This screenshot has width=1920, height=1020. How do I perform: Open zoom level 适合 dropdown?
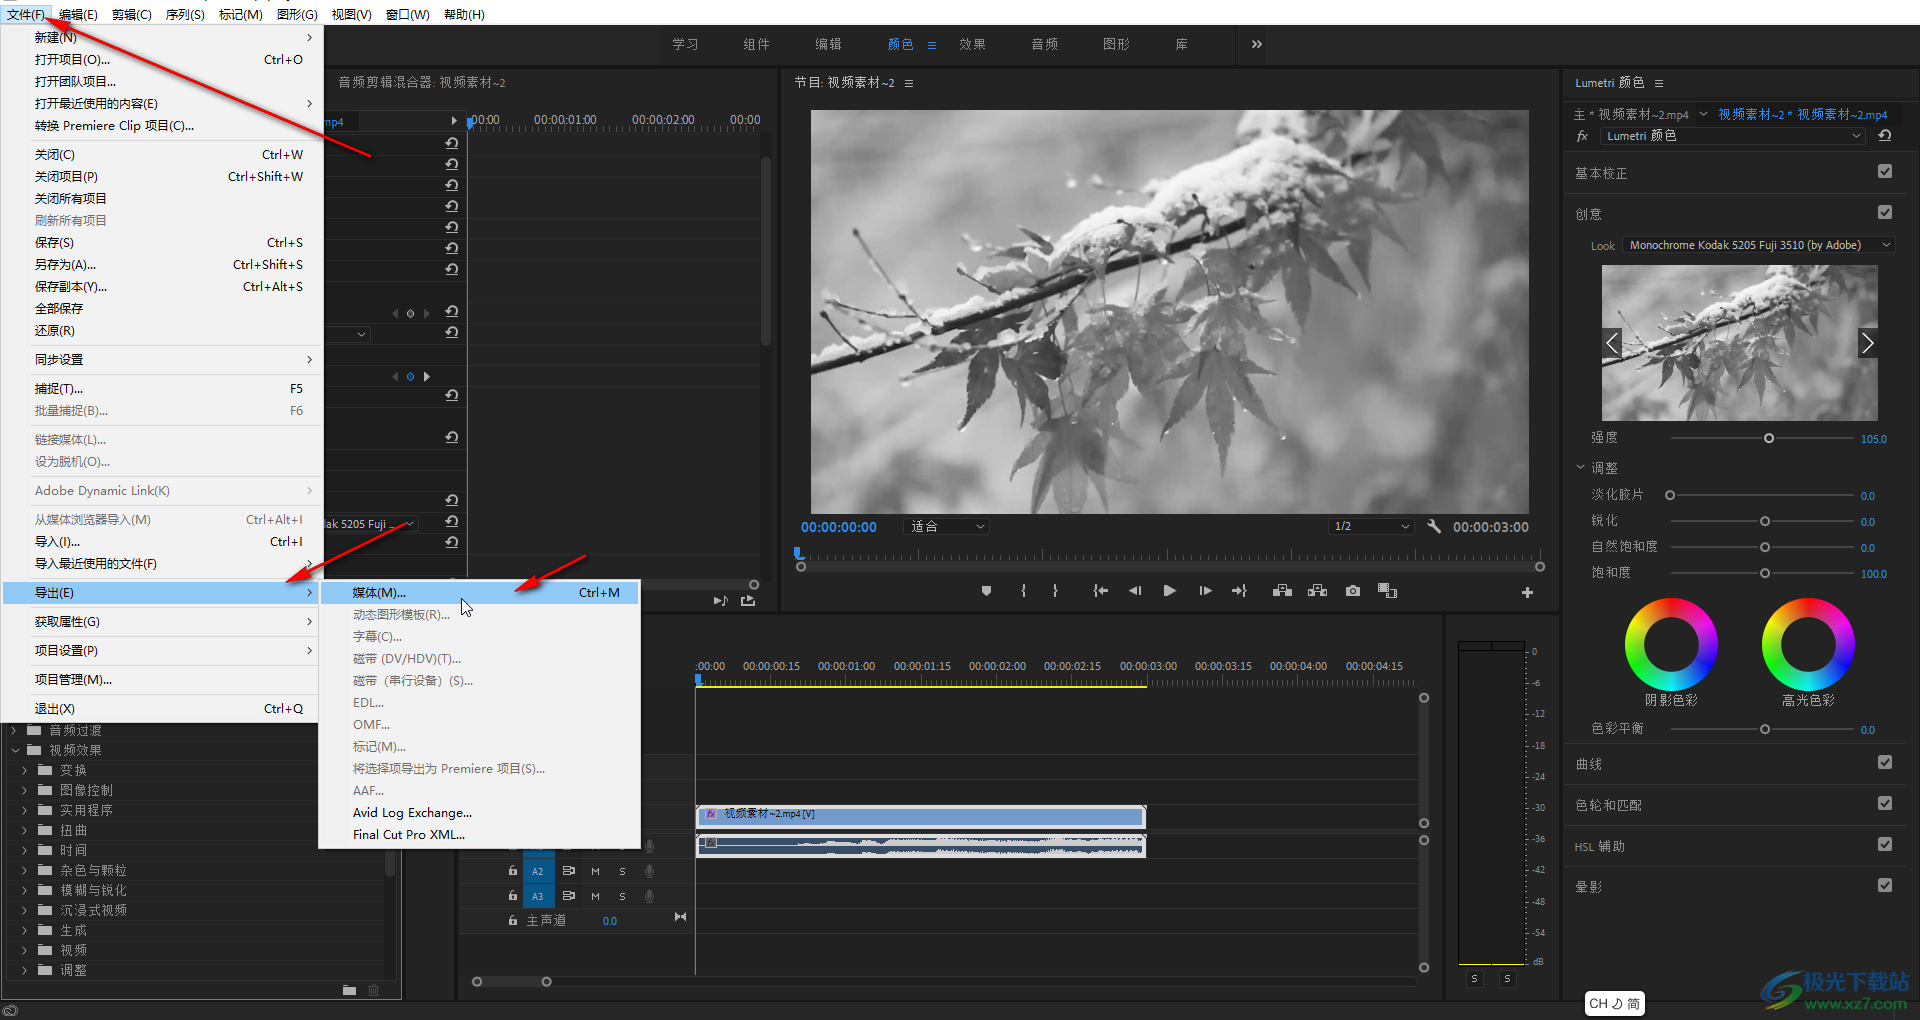[x=946, y=526]
